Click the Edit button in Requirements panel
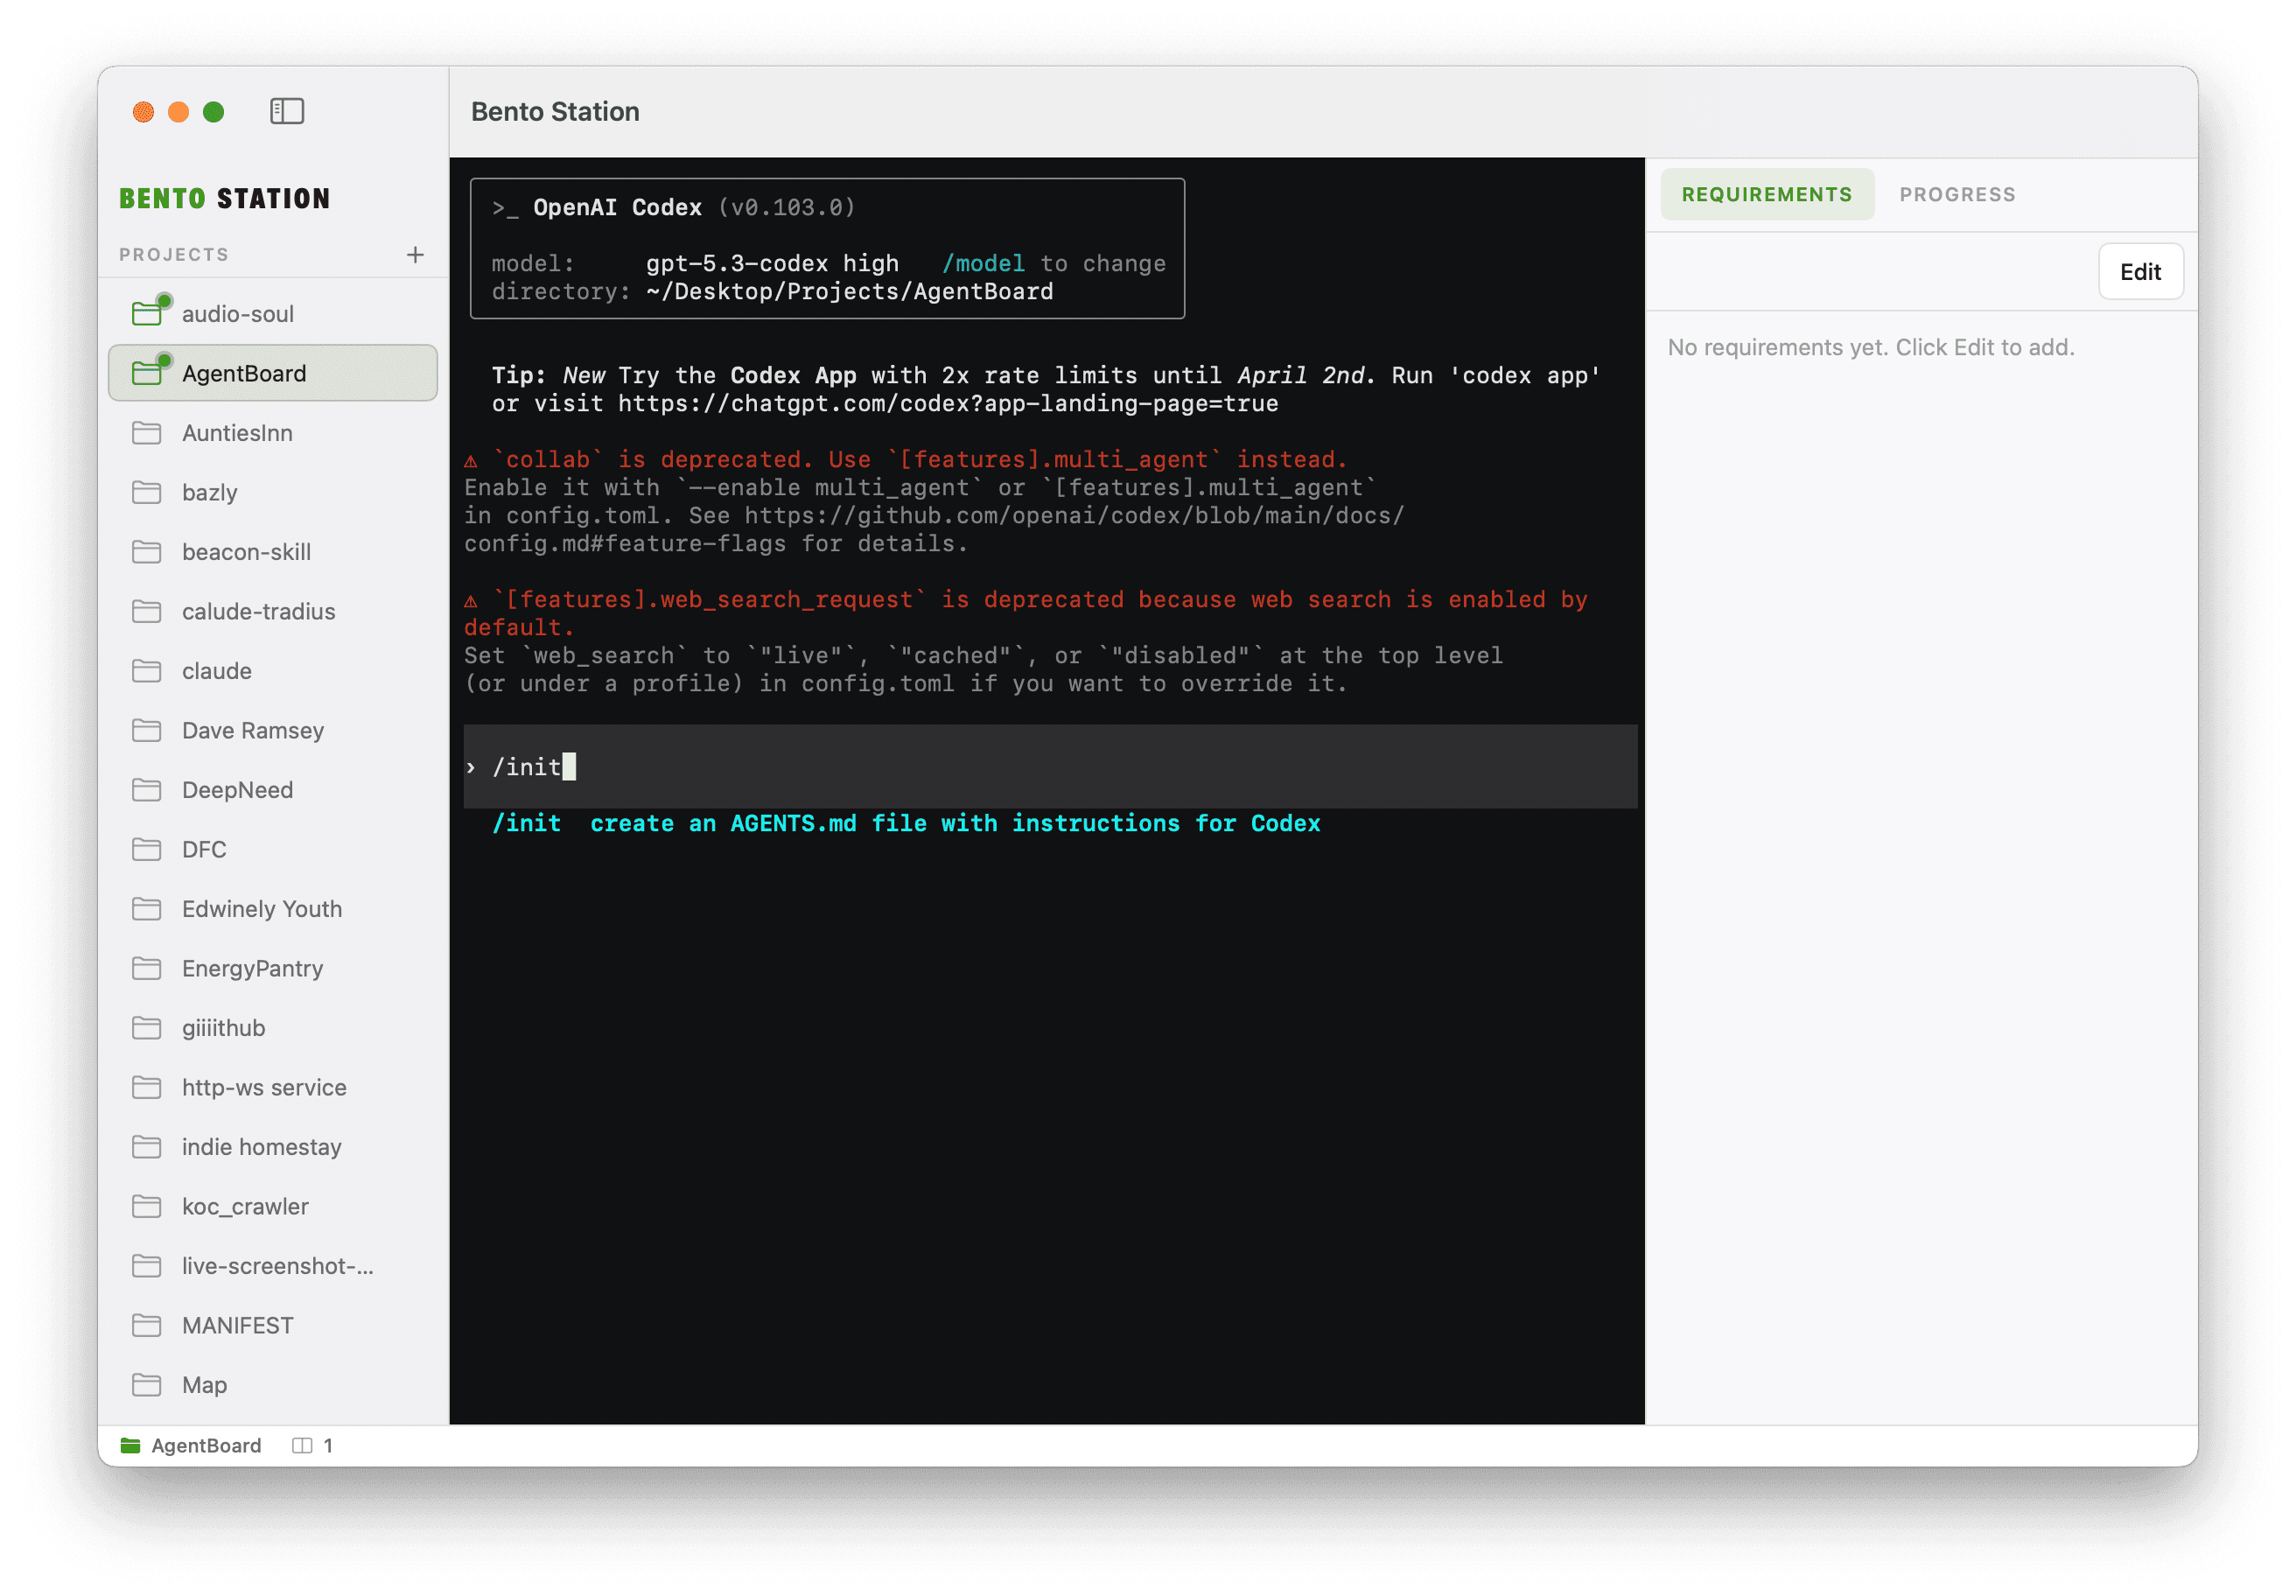The image size is (2296, 1596). pyautogui.click(x=2140, y=271)
